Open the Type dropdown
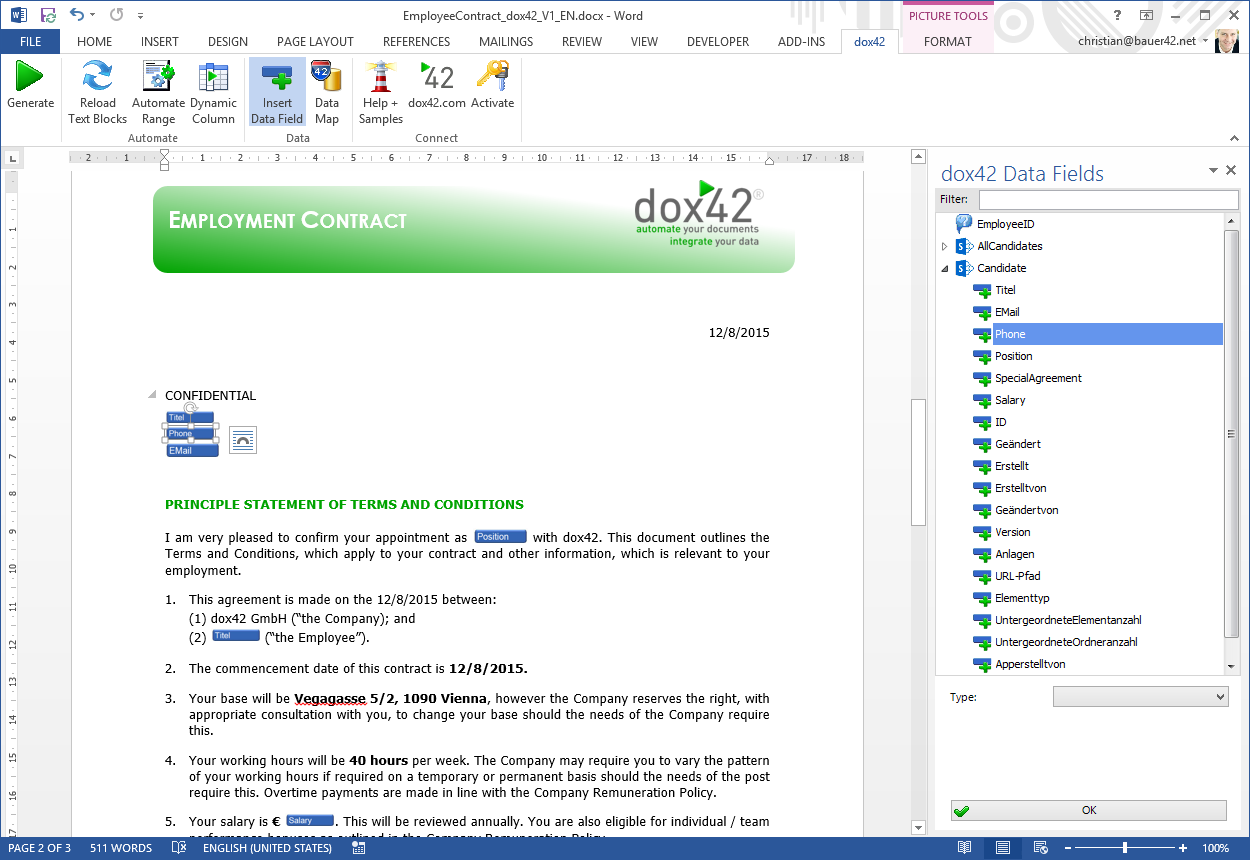 click(1140, 697)
